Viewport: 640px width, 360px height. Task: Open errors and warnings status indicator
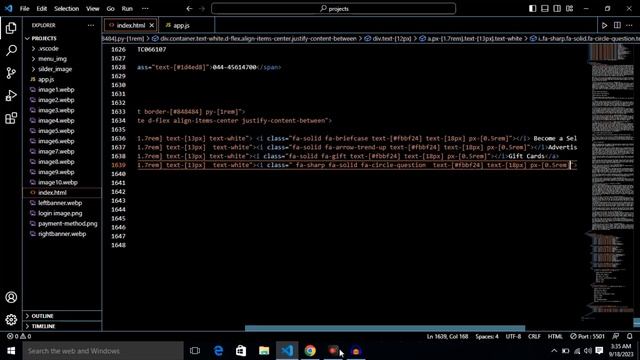coord(19,336)
